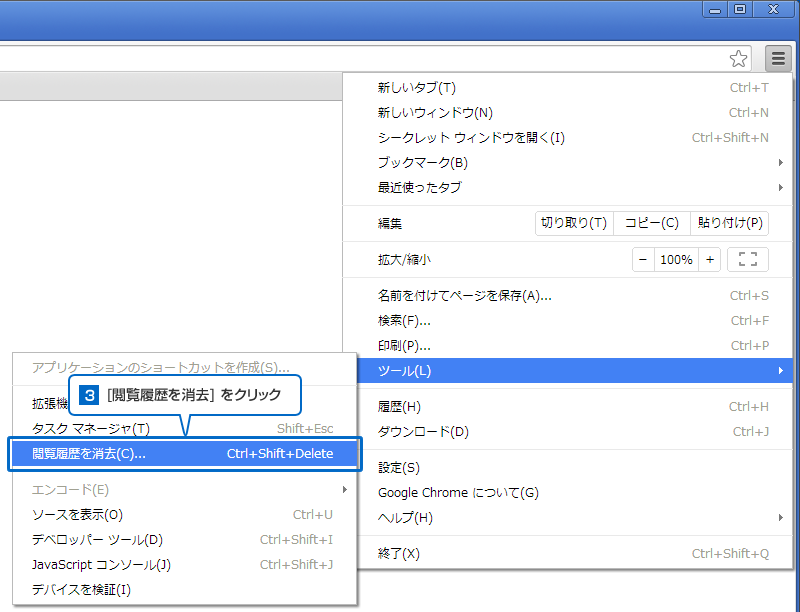
Task: Select デベロッパー ツール(D) option
Action: tap(98, 540)
